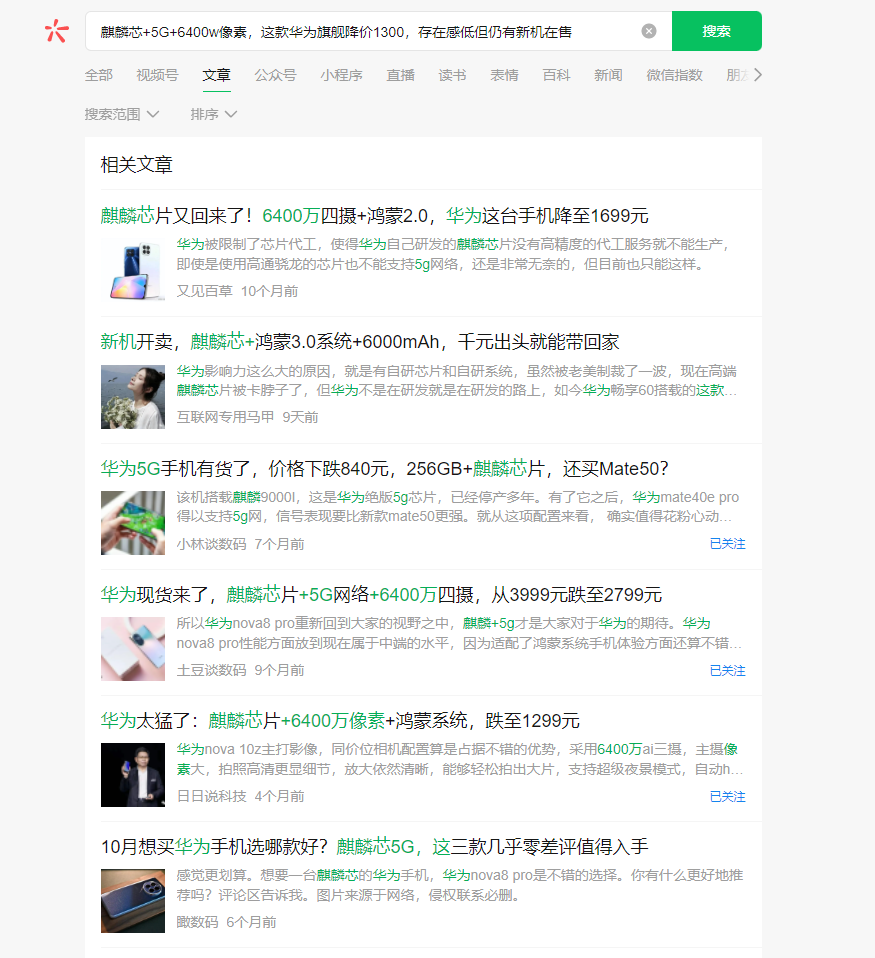The image size is (875, 958).
Task: Click the author name 又见百草
Action: (205, 291)
